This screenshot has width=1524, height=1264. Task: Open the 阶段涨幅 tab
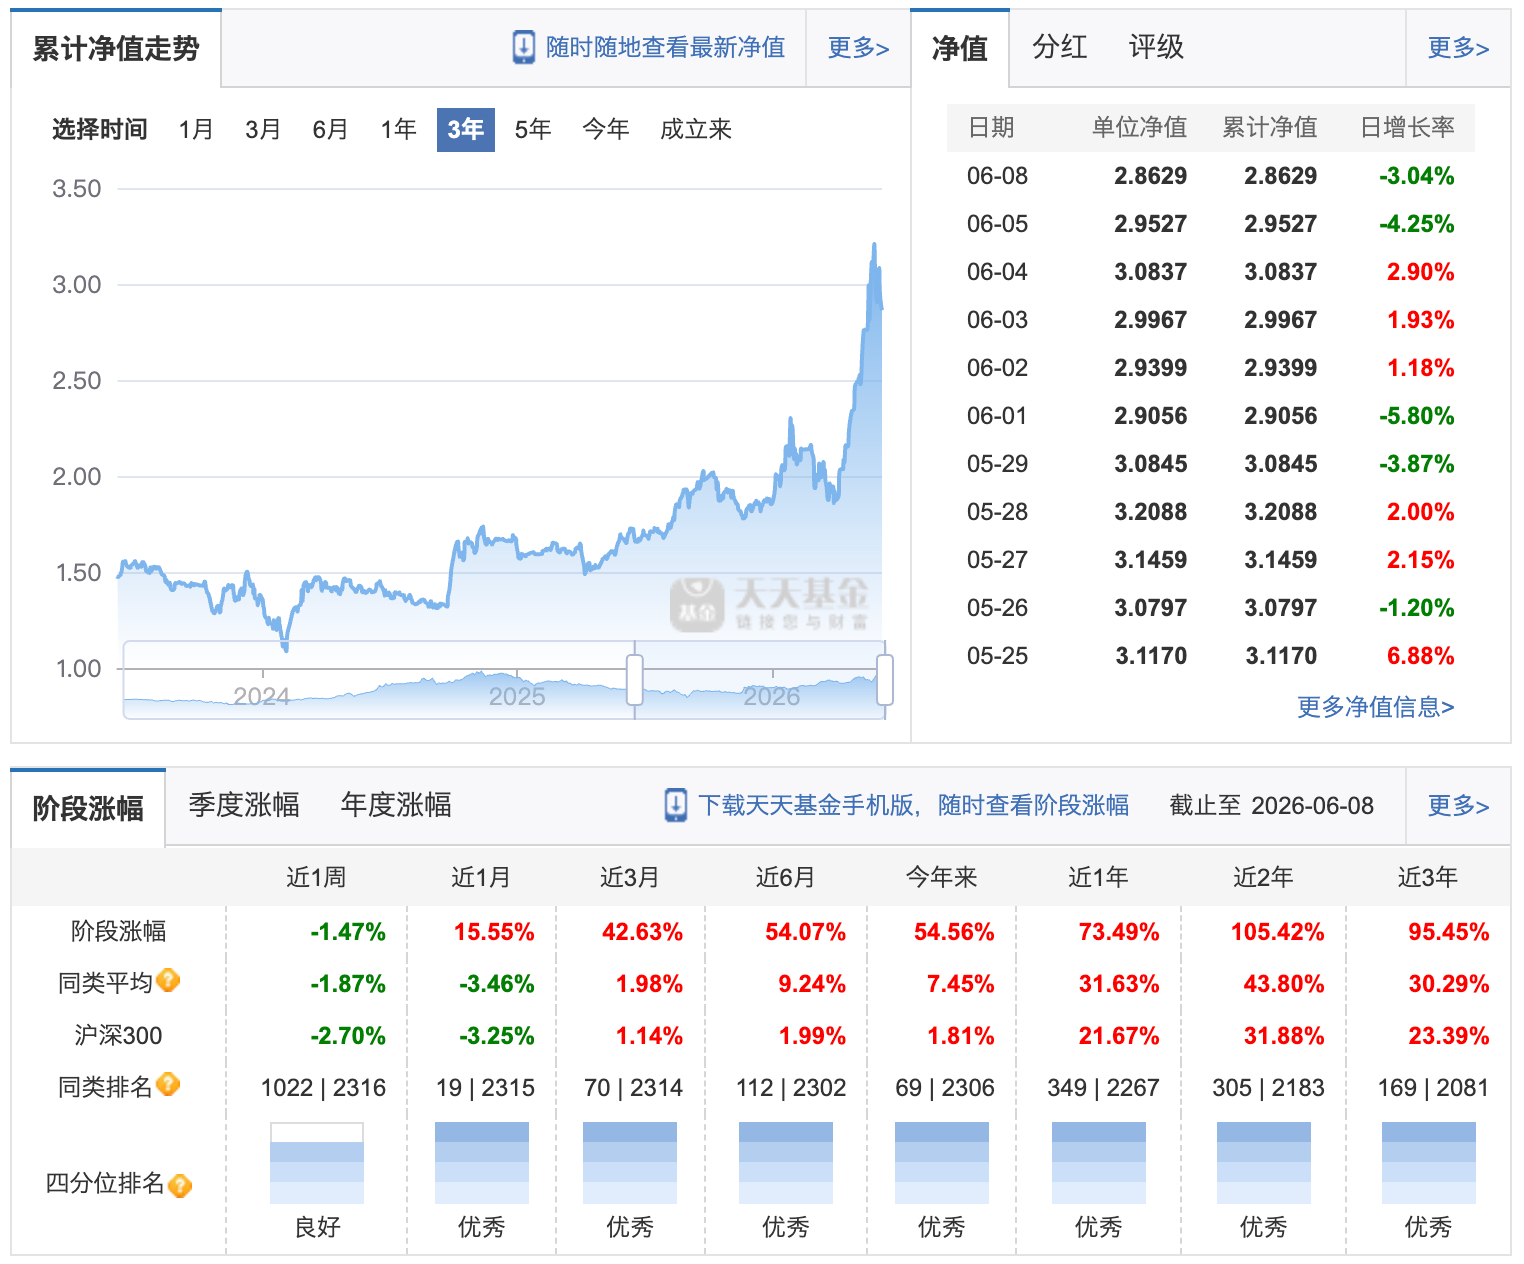click(88, 808)
